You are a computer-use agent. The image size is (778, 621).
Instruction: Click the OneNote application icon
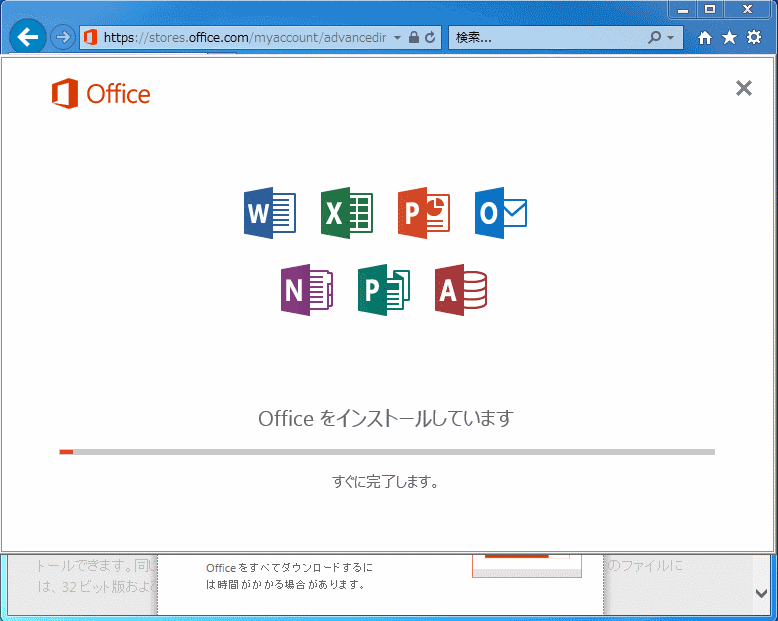point(307,290)
